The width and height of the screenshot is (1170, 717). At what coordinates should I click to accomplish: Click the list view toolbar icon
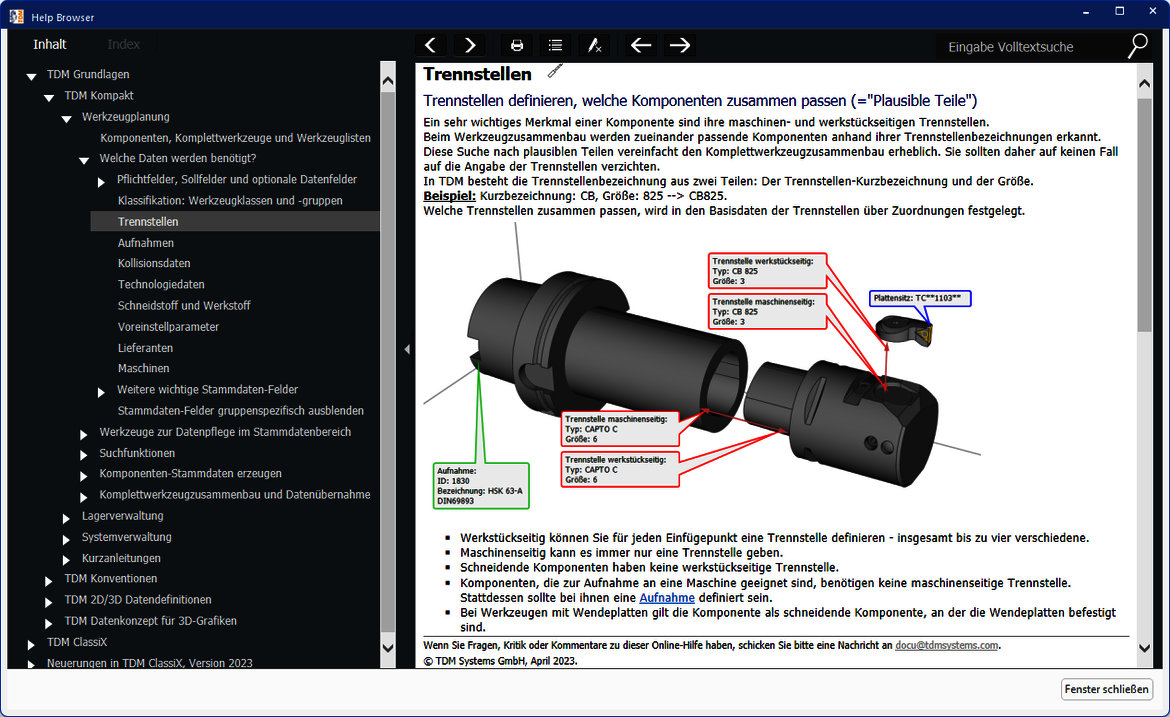pos(555,45)
